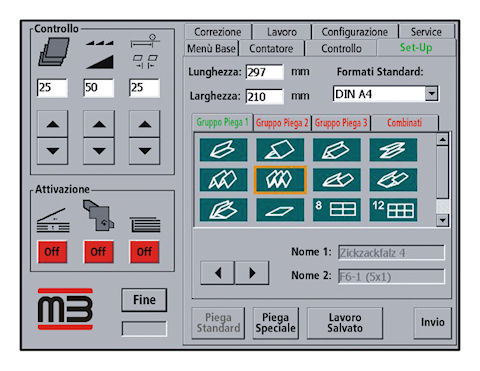Image resolution: width=480 pixels, height=371 pixels.
Task: Click the Invio button
Action: point(432,322)
